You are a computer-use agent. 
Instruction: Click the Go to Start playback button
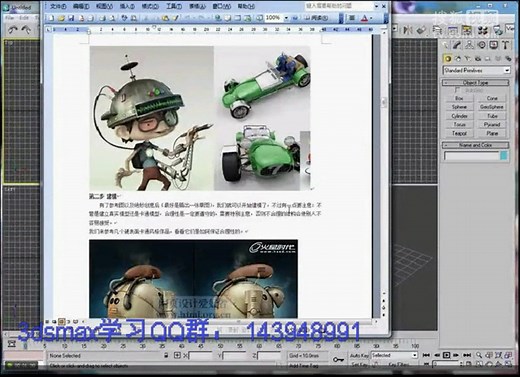point(426,355)
